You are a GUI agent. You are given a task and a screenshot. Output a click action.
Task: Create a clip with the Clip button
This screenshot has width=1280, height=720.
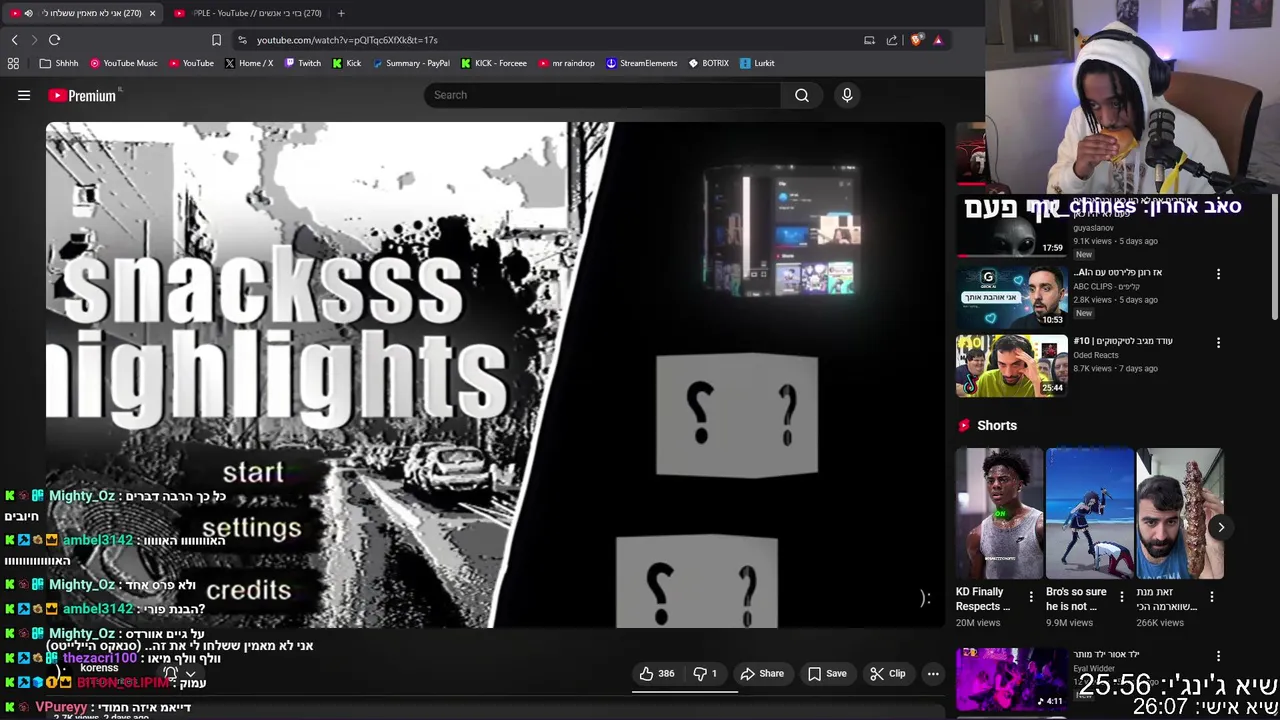coord(888,674)
